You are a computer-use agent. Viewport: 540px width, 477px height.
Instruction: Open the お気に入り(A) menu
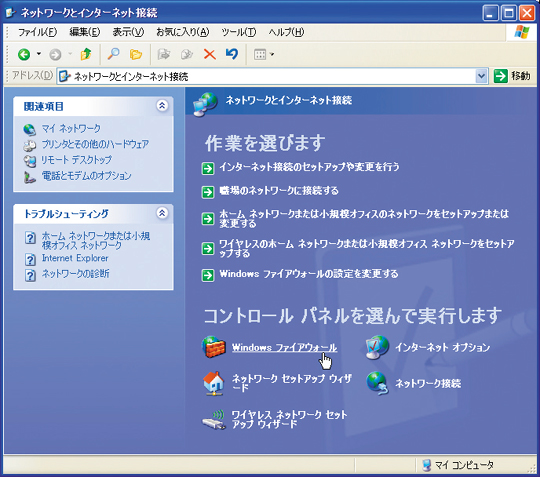(183, 32)
